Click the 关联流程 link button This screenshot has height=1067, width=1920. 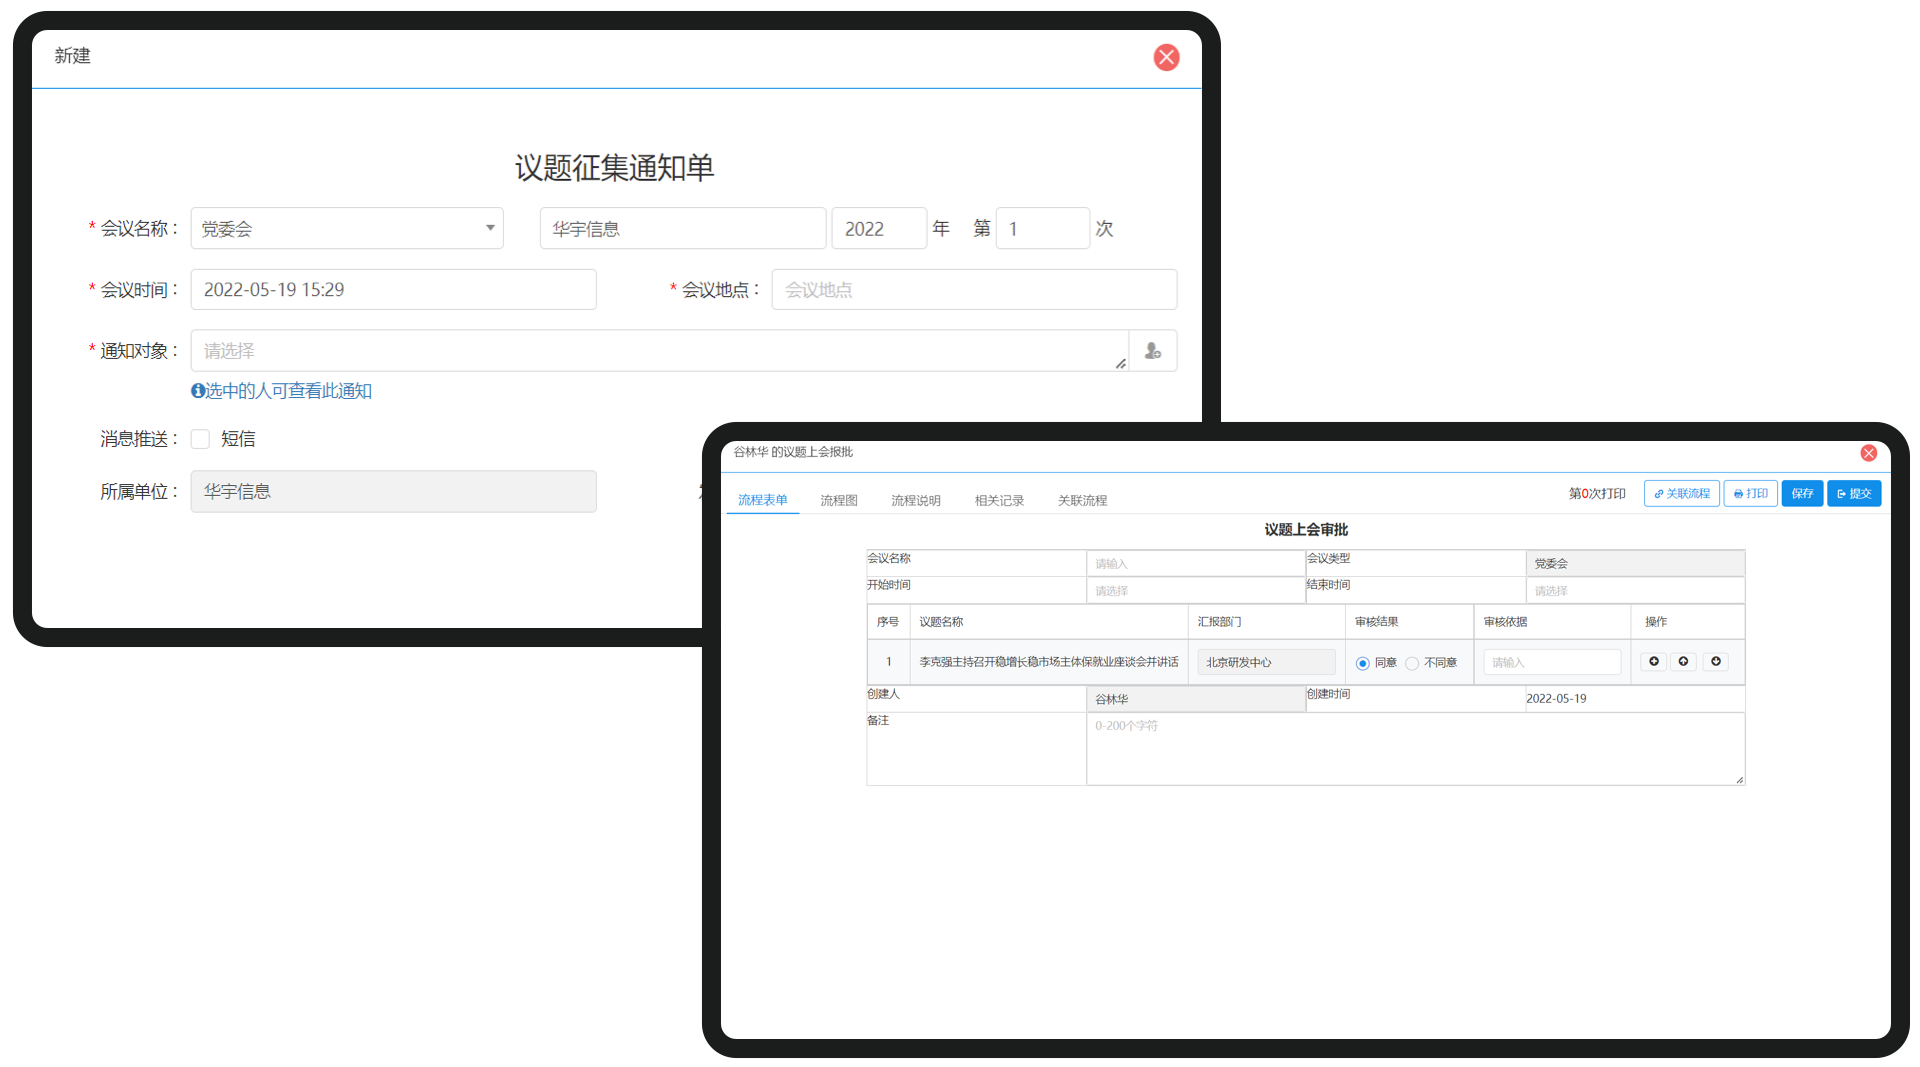coord(1682,494)
